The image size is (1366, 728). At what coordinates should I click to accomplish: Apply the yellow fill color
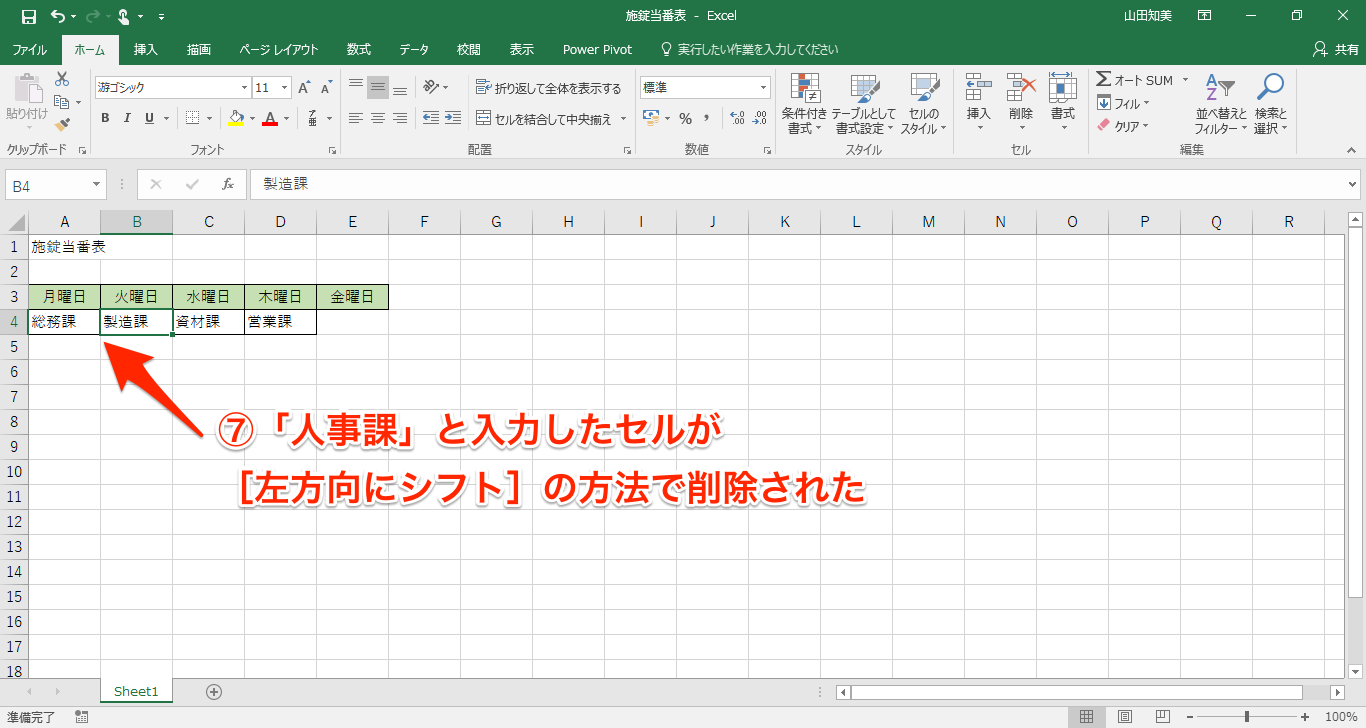pos(236,118)
